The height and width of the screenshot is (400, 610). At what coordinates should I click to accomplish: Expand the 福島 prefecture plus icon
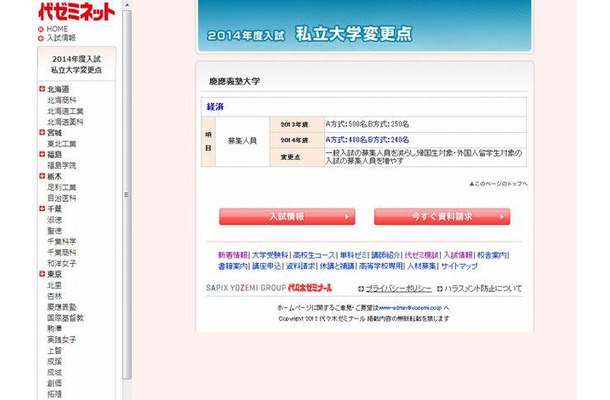click(42, 154)
